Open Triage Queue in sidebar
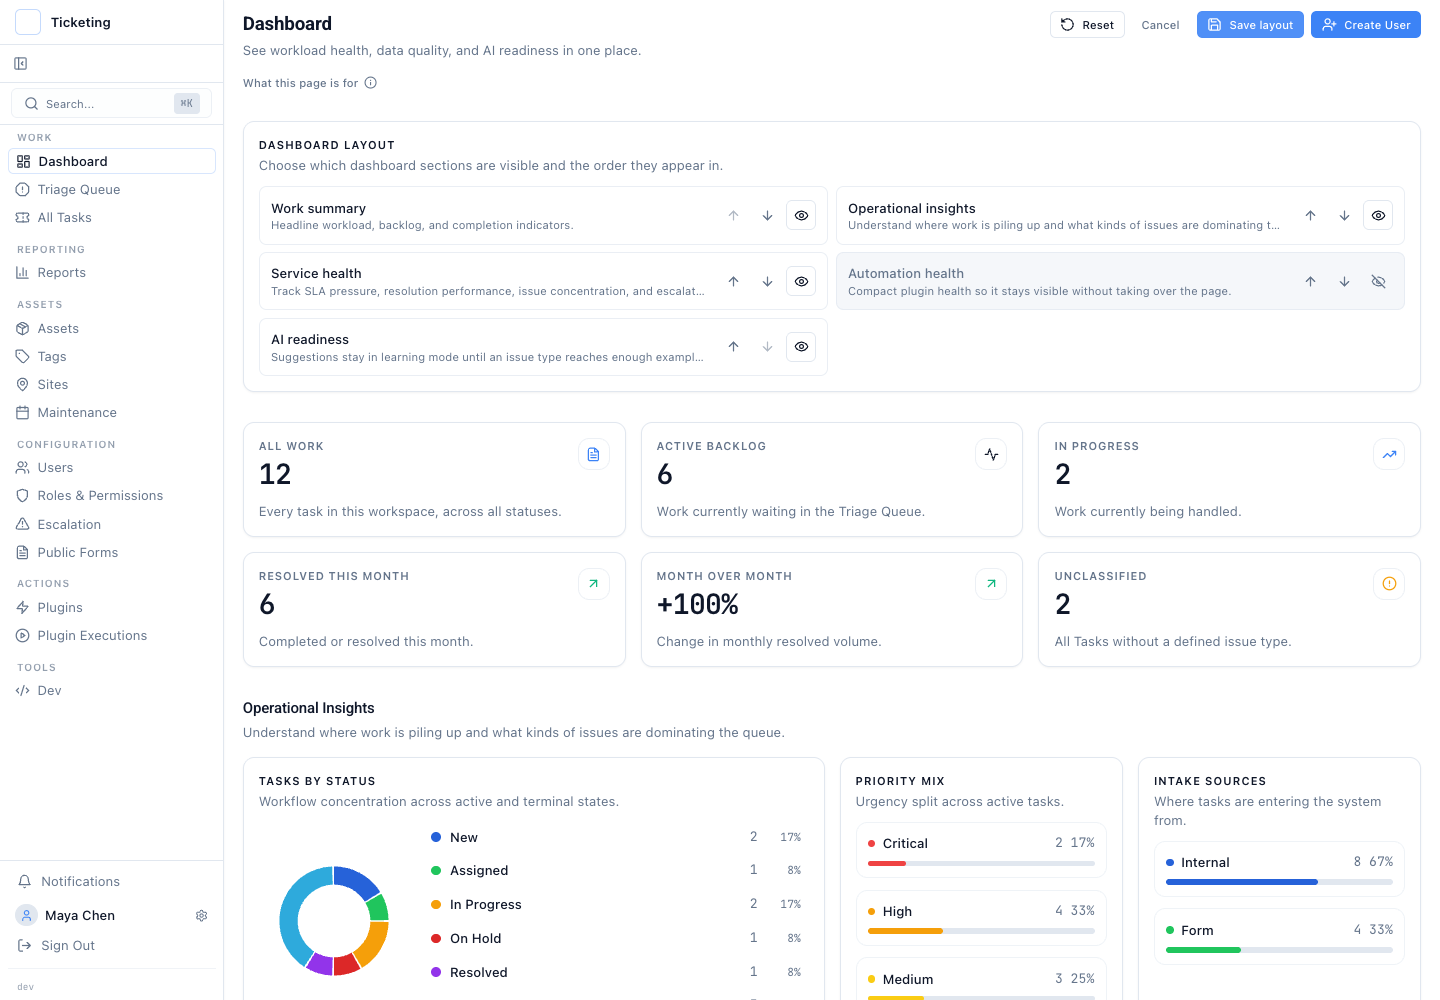1440x1000 pixels. coord(112,189)
